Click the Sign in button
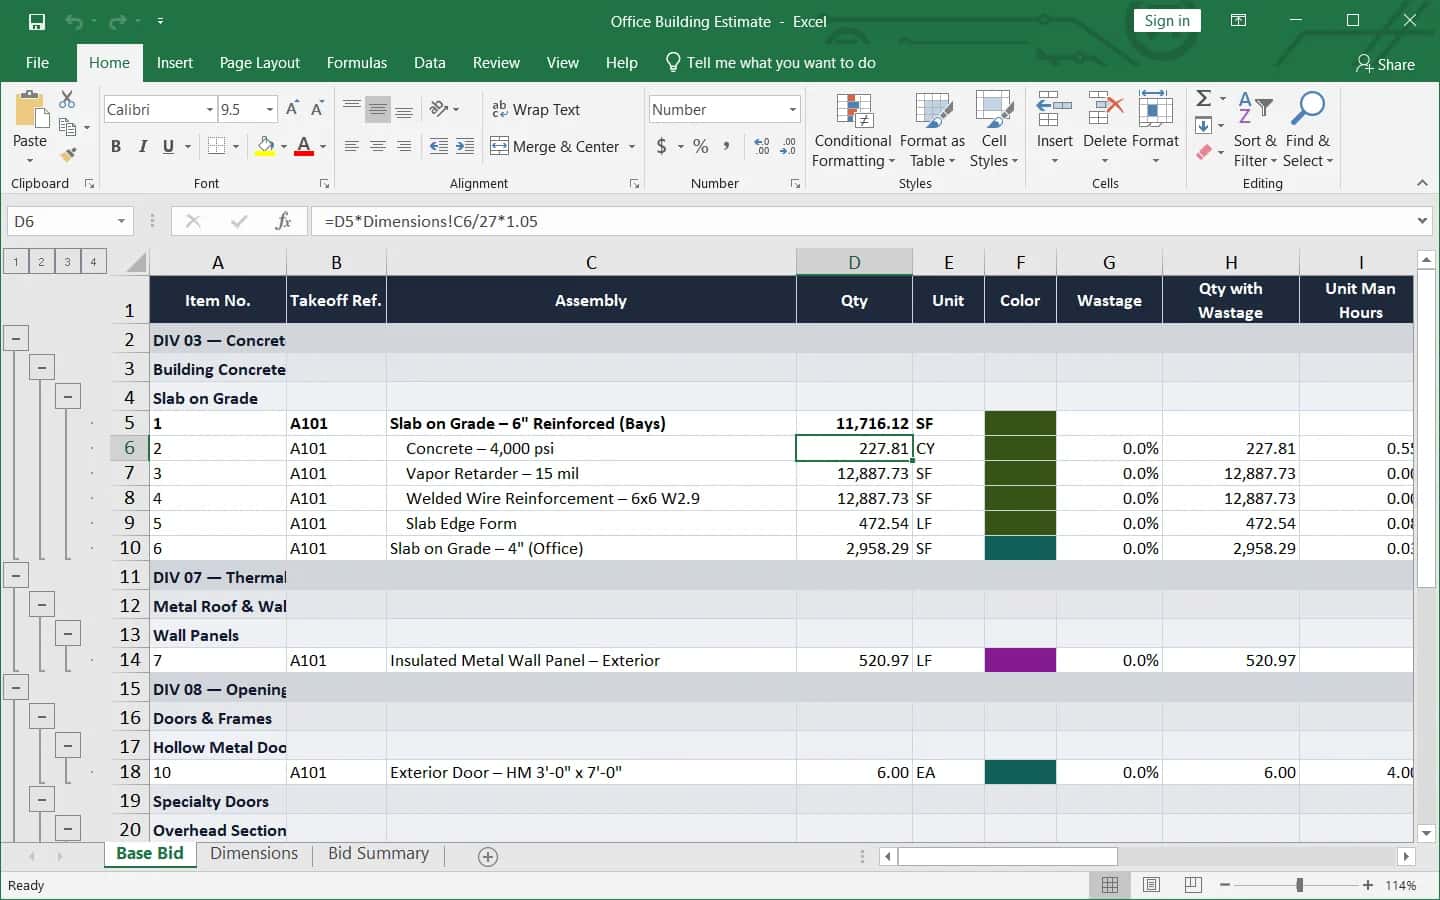This screenshot has height=900, width=1440. coord(1167,21)
